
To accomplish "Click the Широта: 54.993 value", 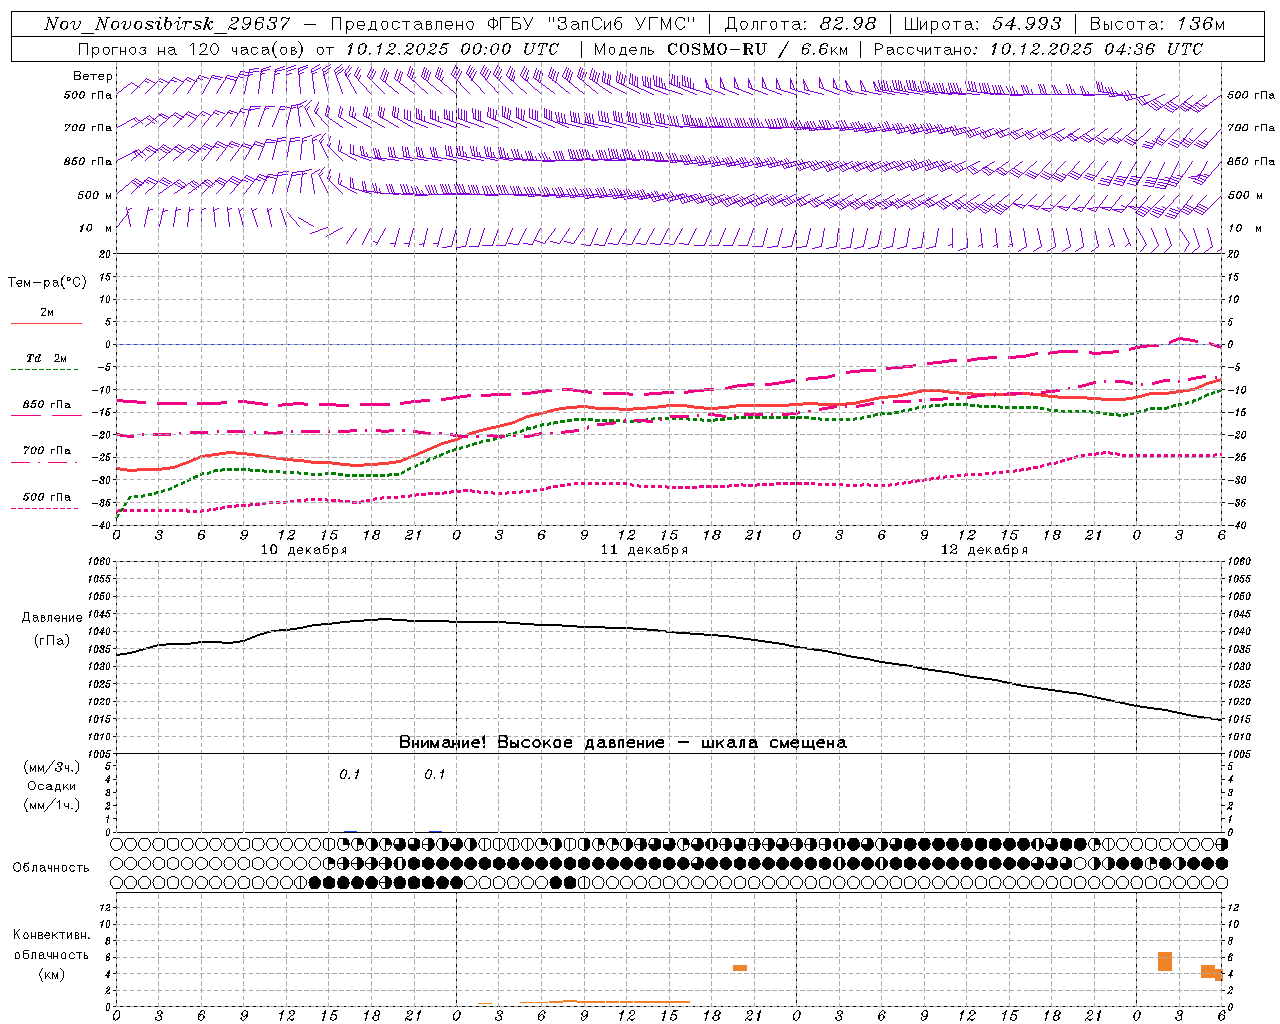I will pyautogui.click(x=982, y=24).
